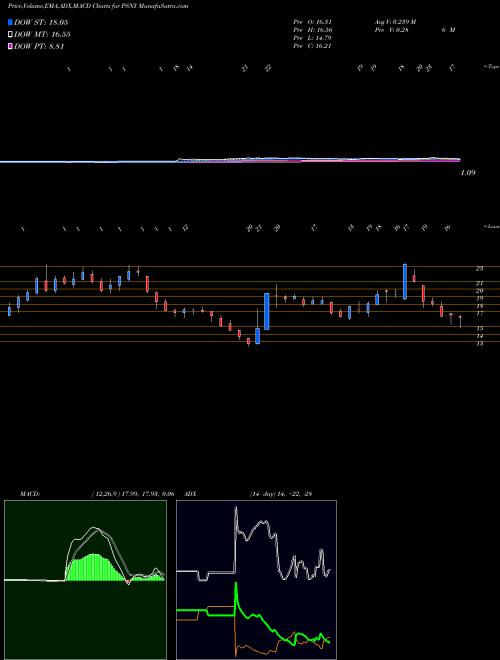The width and height of the screenshot is (500, 660).
Task: Click the price axis label 19
Action: (x=479, y=298)
